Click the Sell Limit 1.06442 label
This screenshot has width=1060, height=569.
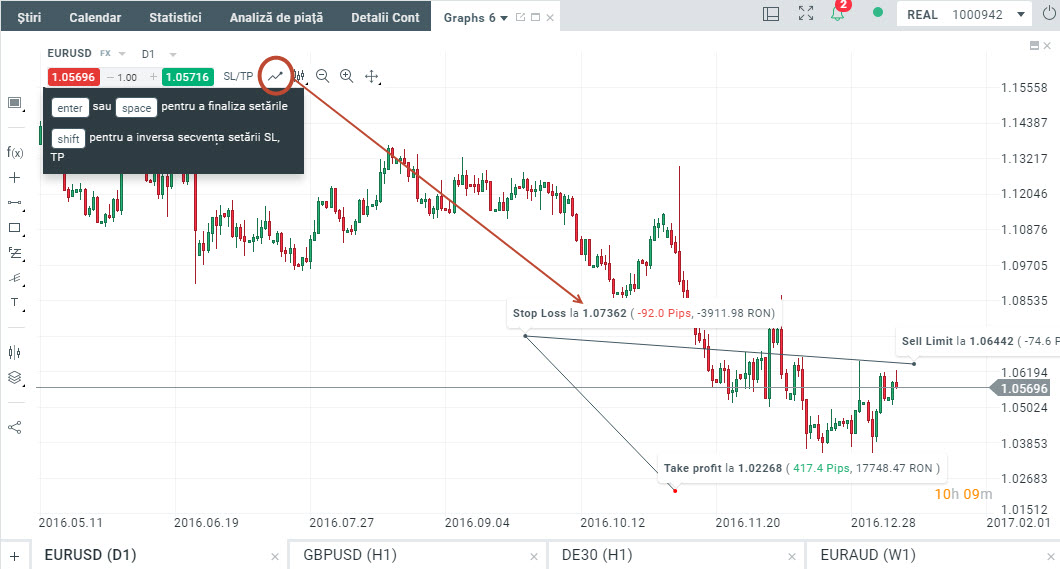[x=978, y=341]
